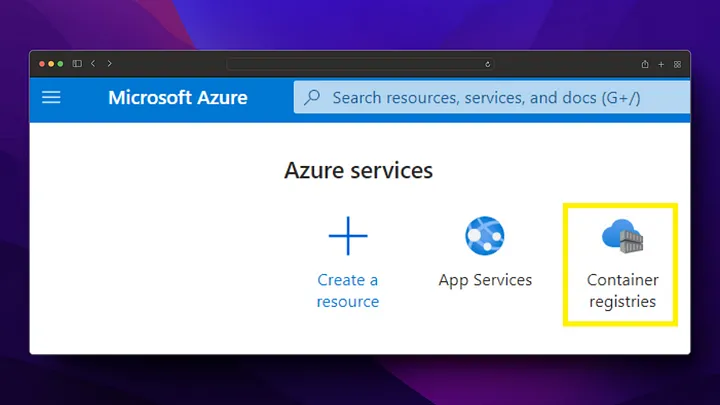
Task: Click the magnifier icon in search bar
Action: [x=312, y=97]
